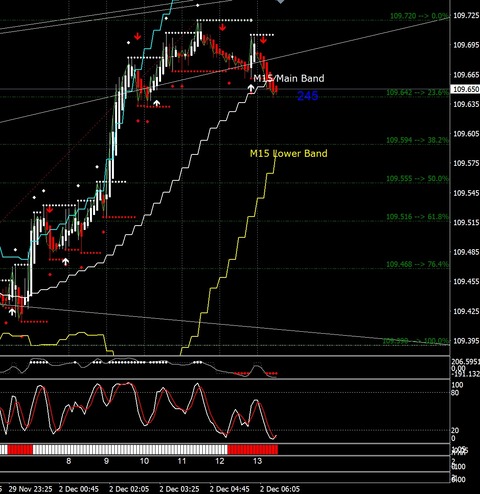Screen dimensions: 480x494
Task: Click price axis value 109.695
Action: pos(466,45)
